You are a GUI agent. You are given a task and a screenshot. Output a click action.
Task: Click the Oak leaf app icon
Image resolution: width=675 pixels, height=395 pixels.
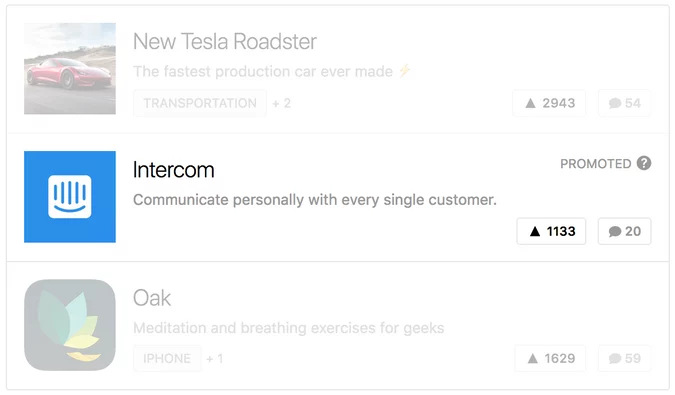70,325
